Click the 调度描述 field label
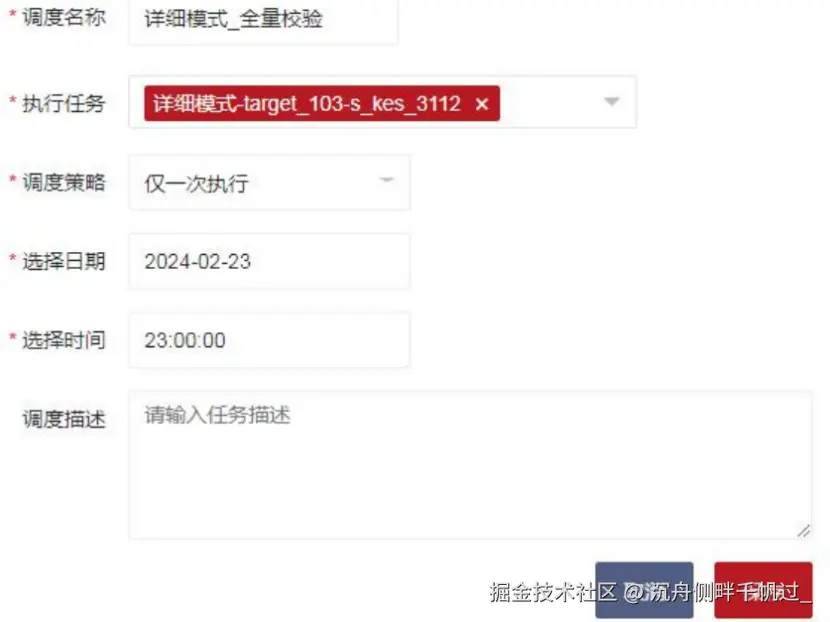This screenshot has height=622, width=830. [64, 419]
